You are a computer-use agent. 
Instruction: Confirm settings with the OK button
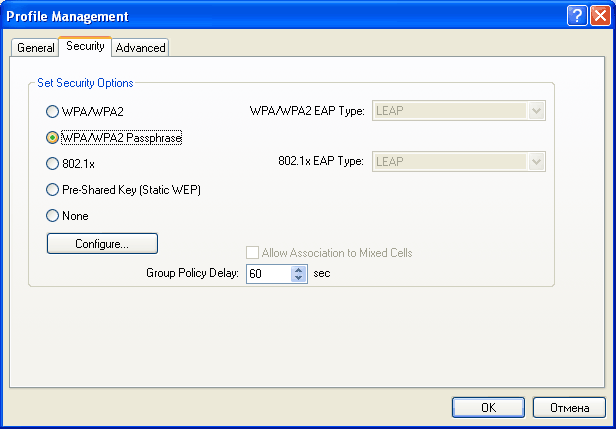coord(488,407)
